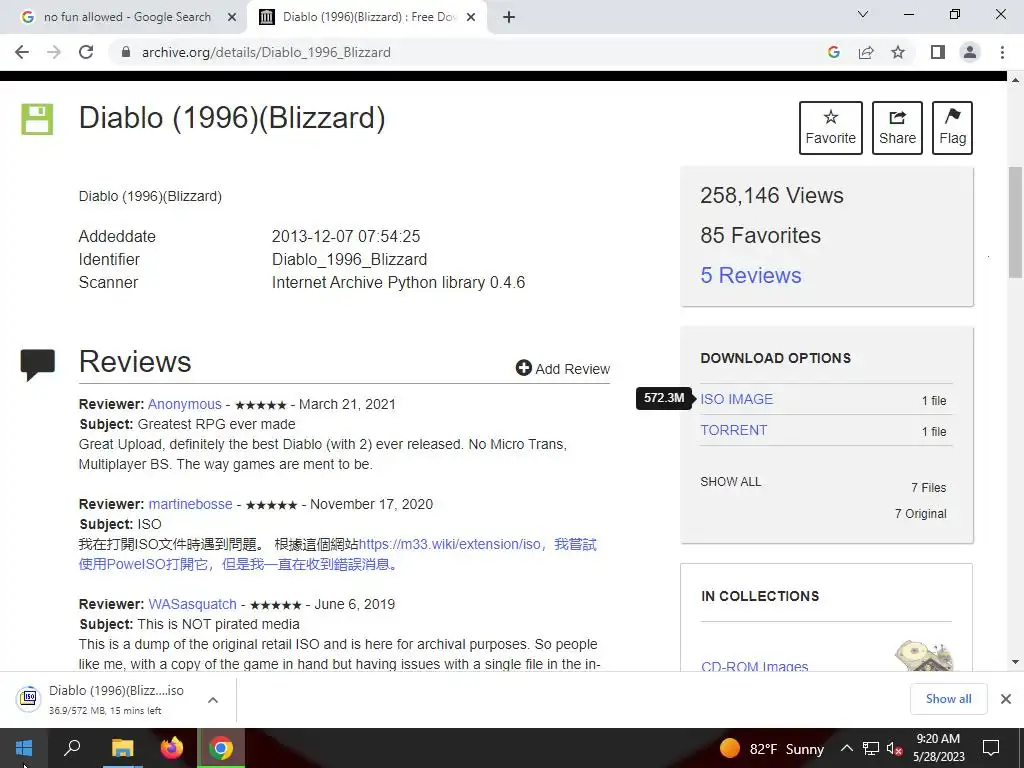Expand the download item options chevron
This screenshot has height=768, width=1024.
click(212, 699)
